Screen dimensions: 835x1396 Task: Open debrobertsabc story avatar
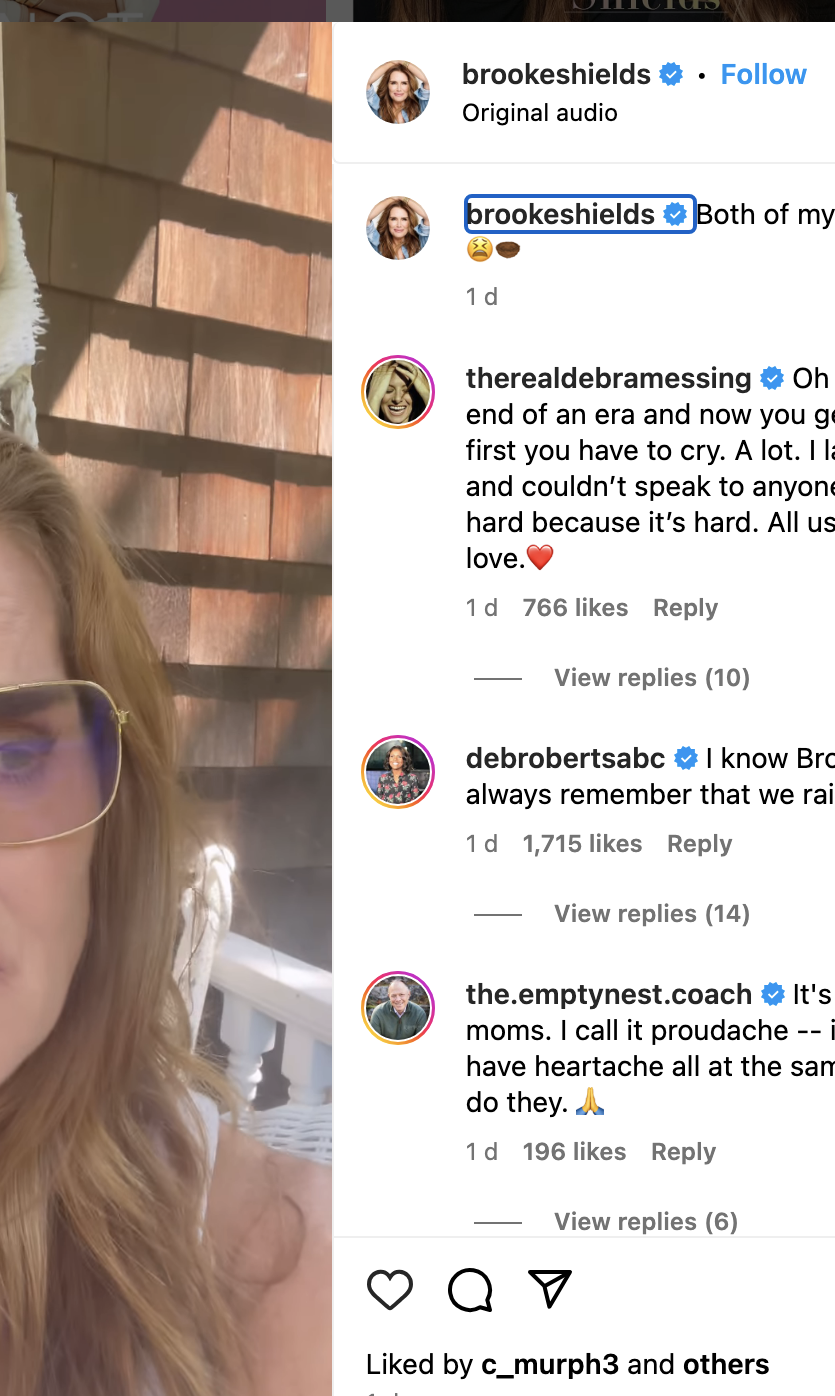click(x=398, y=772)
